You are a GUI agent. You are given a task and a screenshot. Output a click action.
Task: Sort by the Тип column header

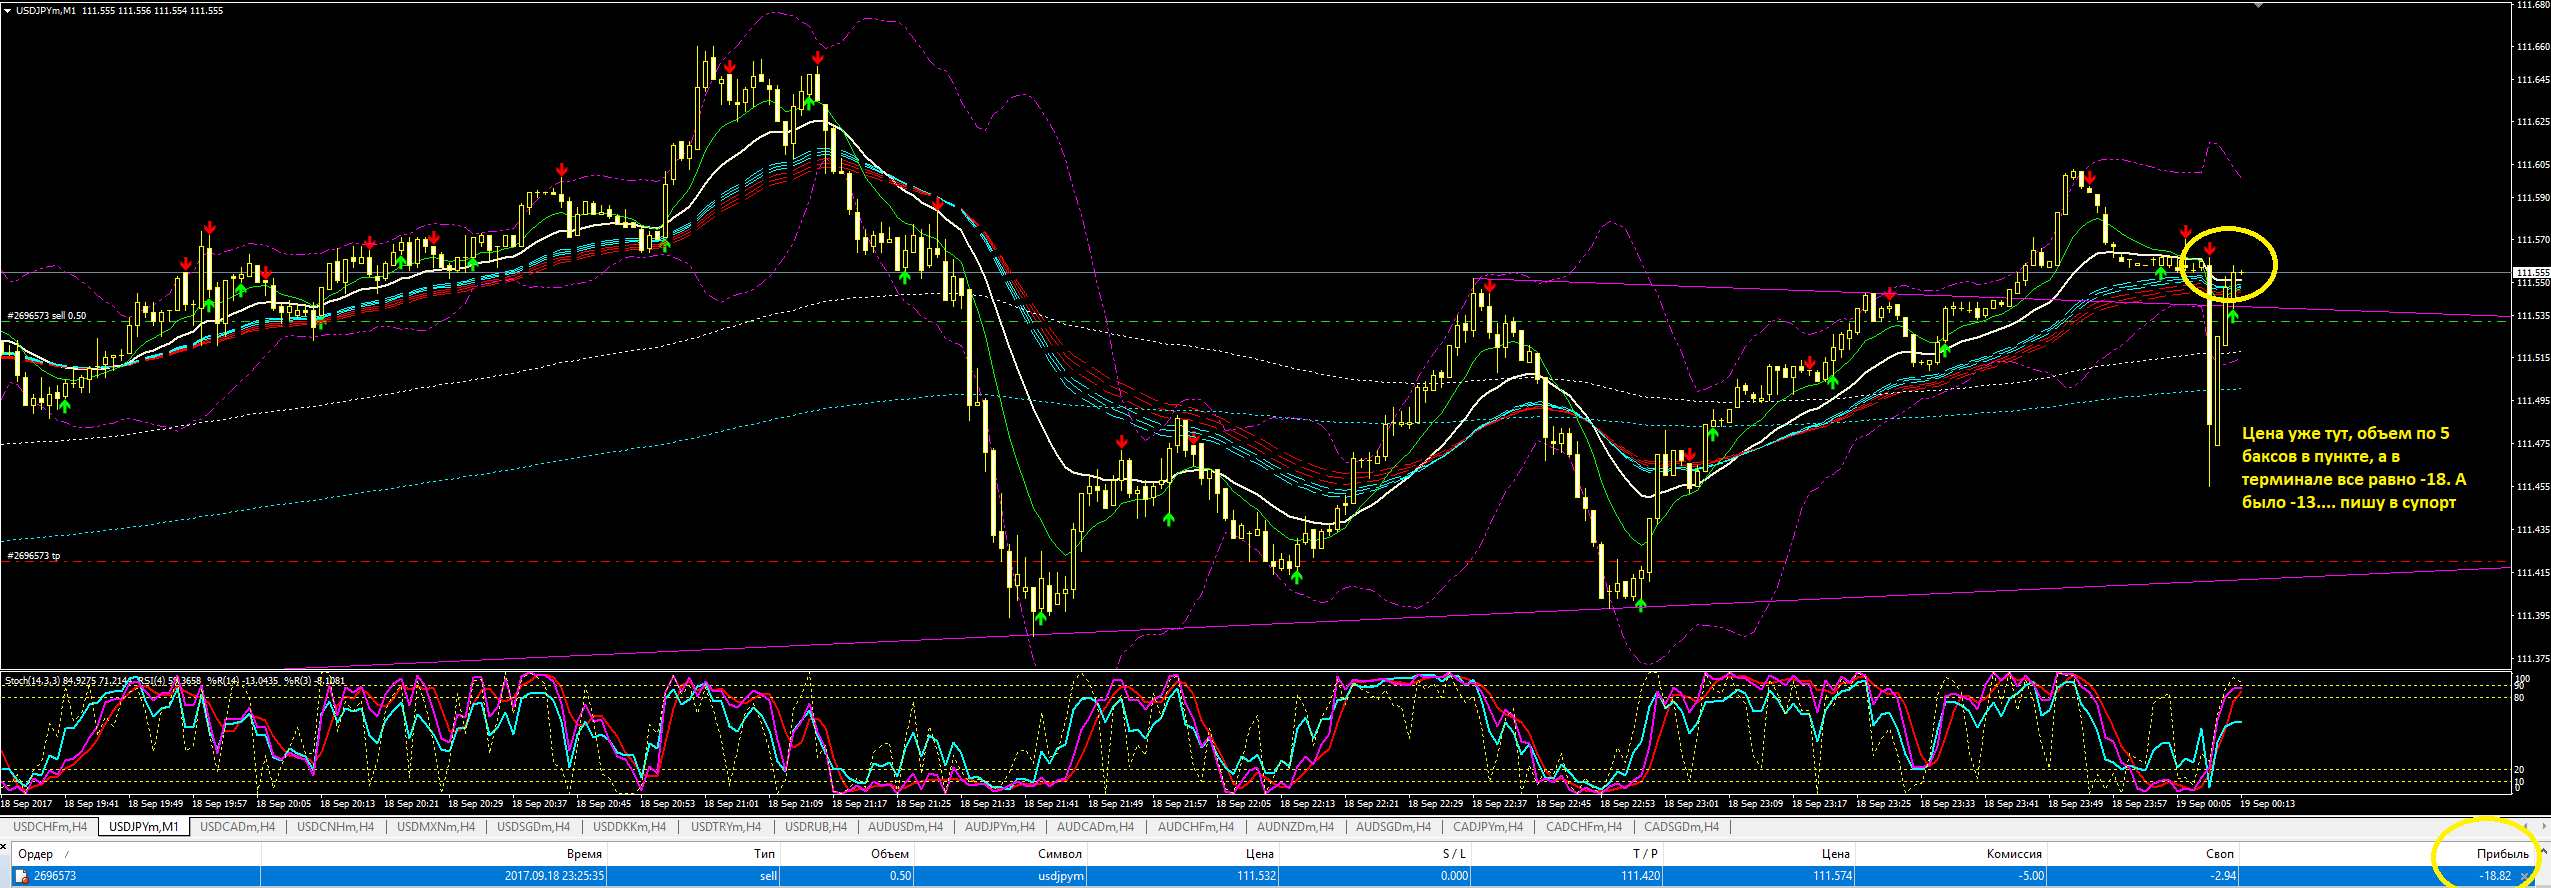coord(764,854)
